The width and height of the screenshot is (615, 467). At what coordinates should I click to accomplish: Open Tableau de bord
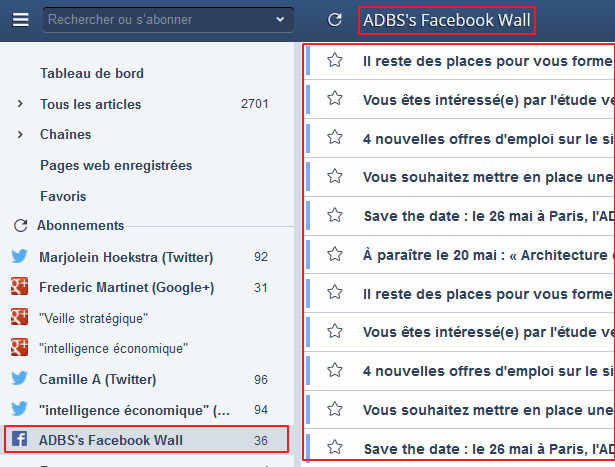92,73
